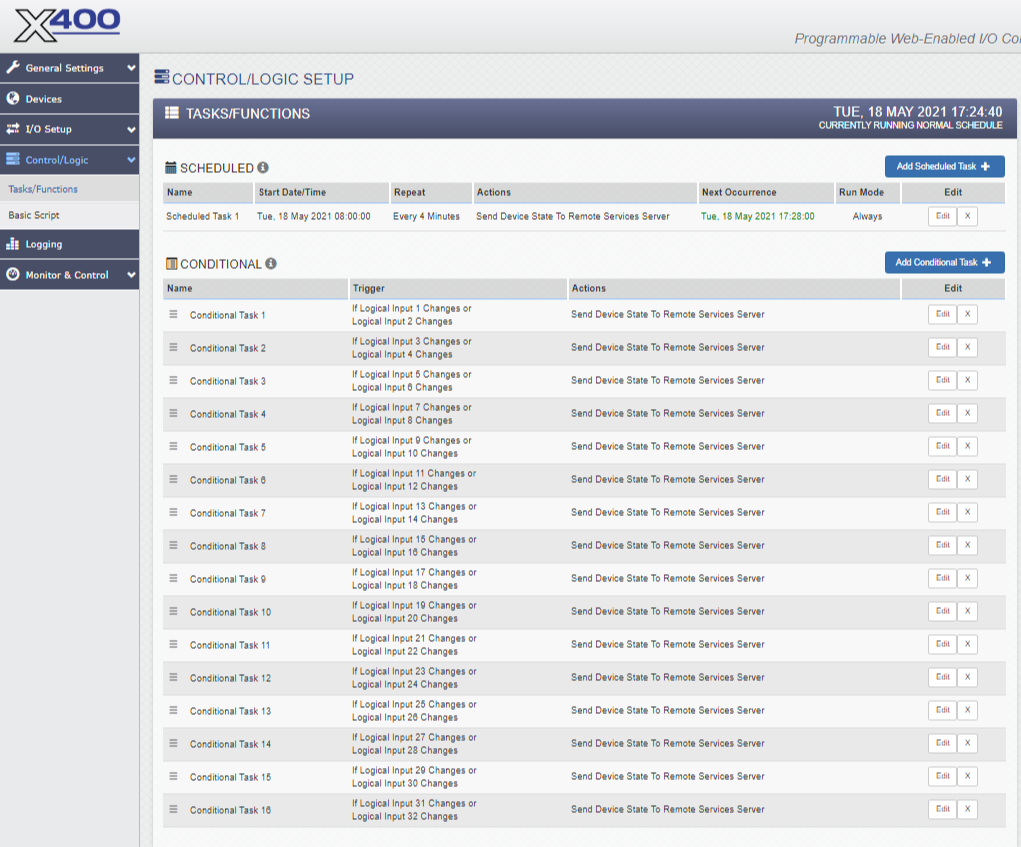Select Tasks/Functions sidebar item
The image size is (1021, 847).
tap(43, 189)
